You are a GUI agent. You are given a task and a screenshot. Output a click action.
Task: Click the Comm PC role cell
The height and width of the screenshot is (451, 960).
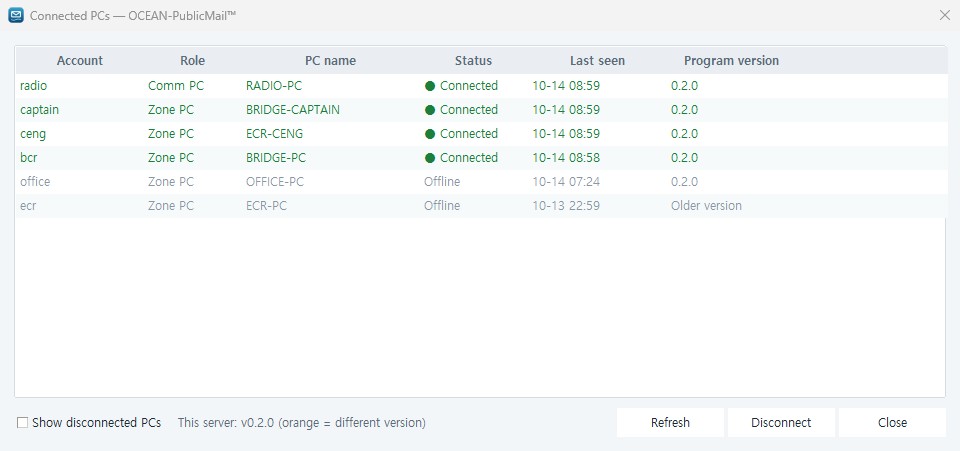176,86
